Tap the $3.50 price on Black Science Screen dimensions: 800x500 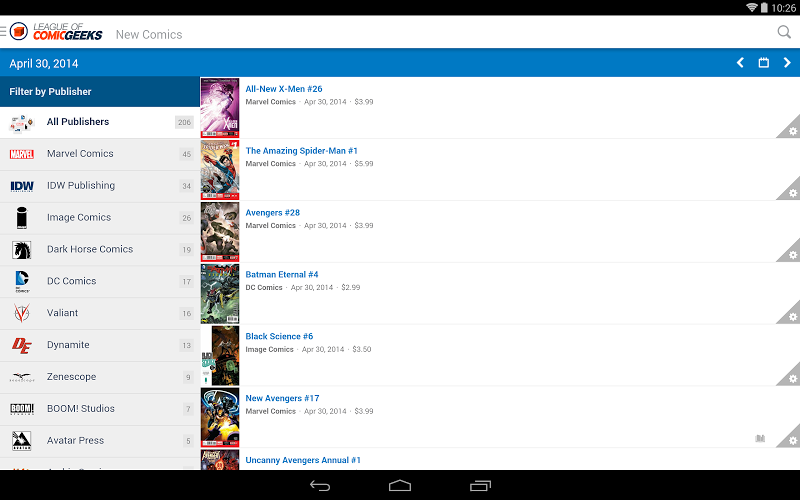(362, 349)
